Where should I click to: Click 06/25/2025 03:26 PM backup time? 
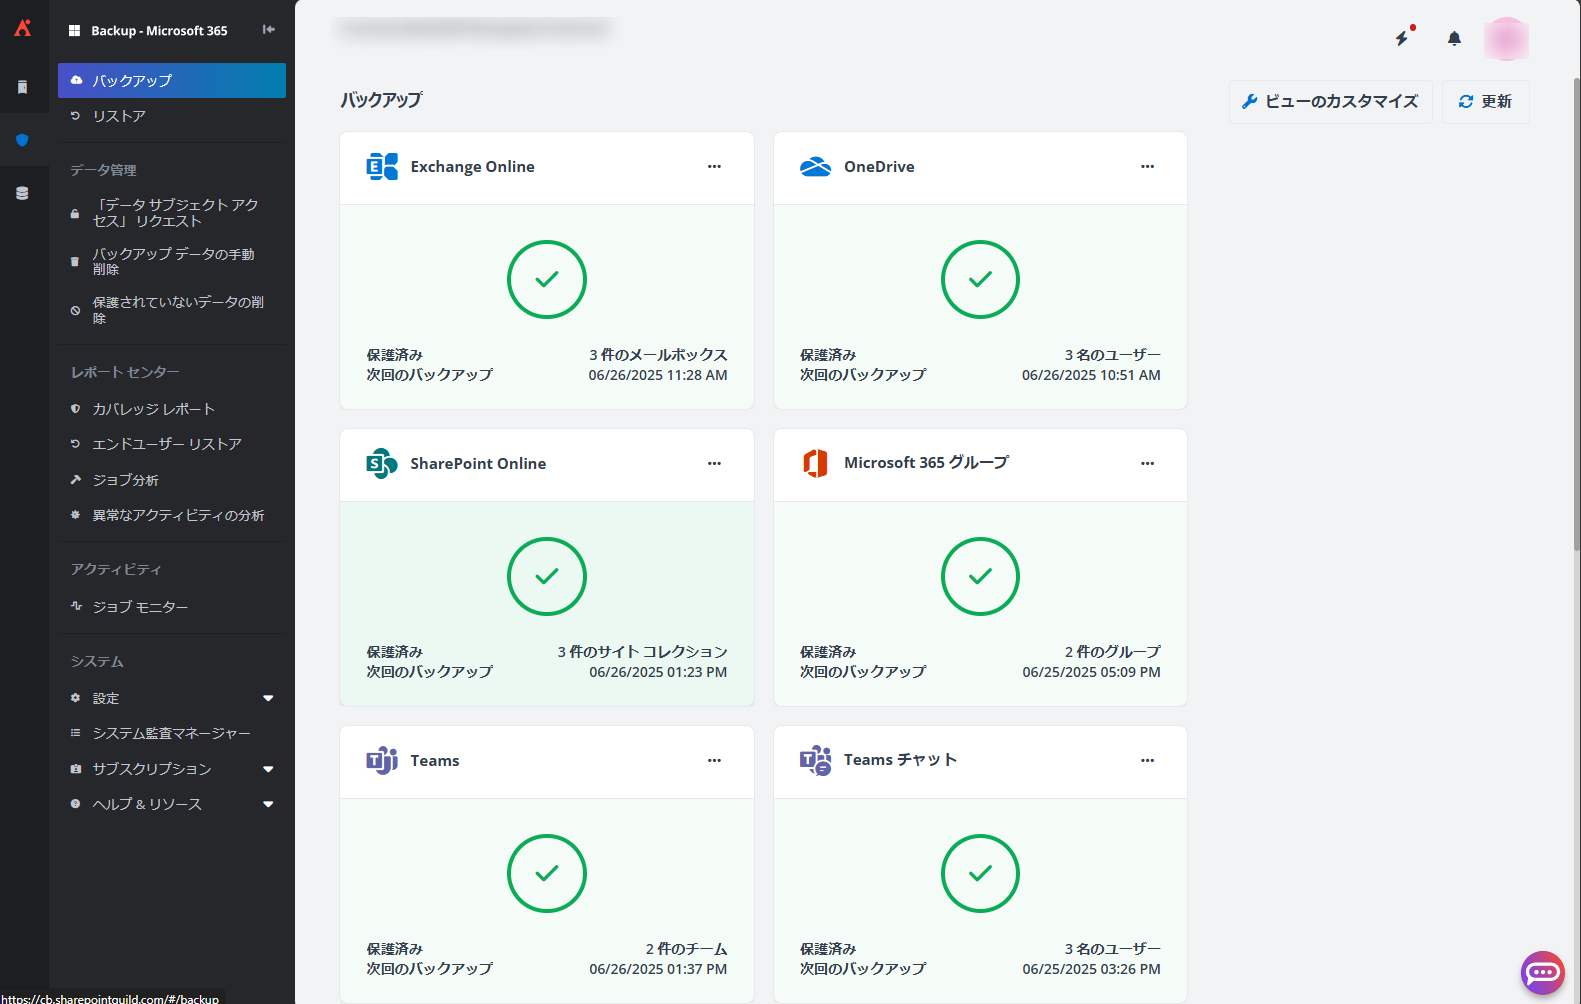click(x=1091, y=969)
